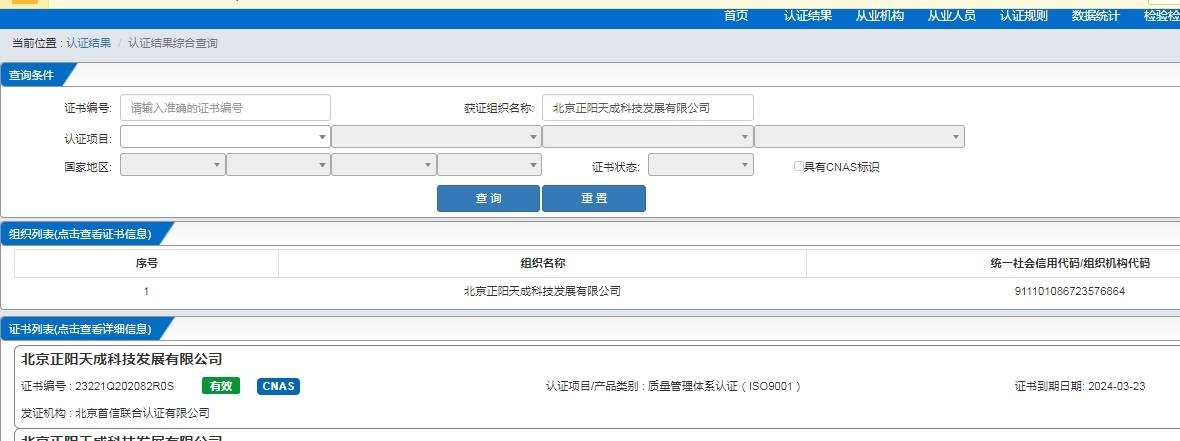Focus the 证书编号 input field

[225, 108]
